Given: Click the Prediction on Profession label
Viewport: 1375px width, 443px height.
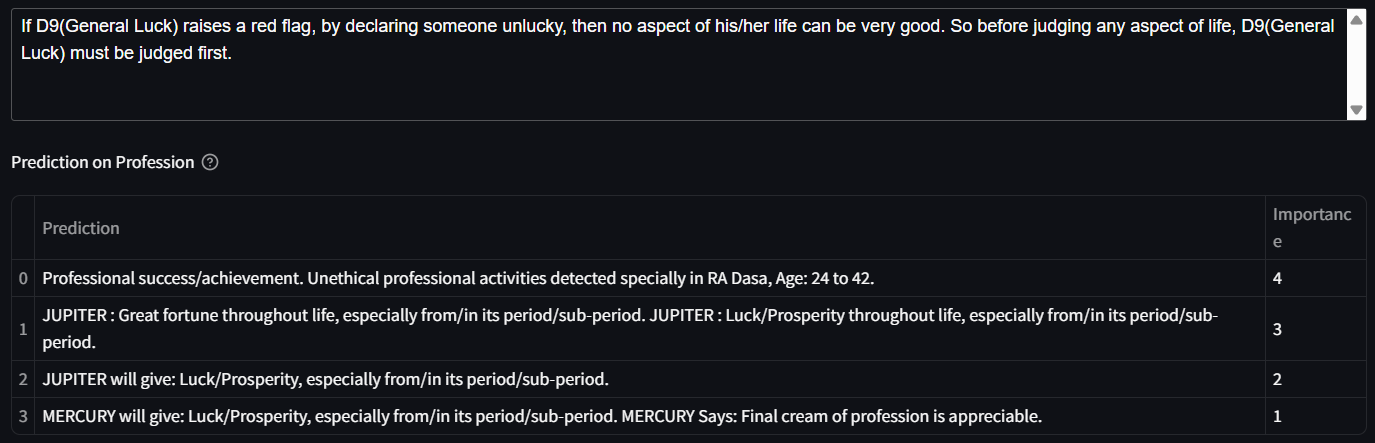Looking at the screenshot, I should pyautogui.click(x=102, y=162).
